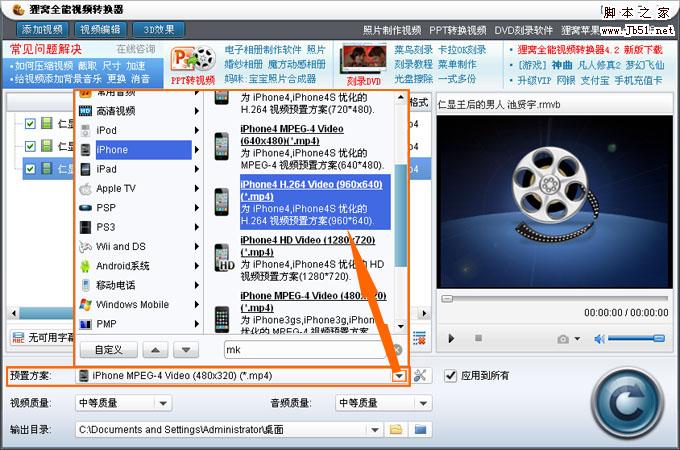Expand the 移动电话 submenu arrow
This screenshot has height=450, width=680.
coord(197,285)
